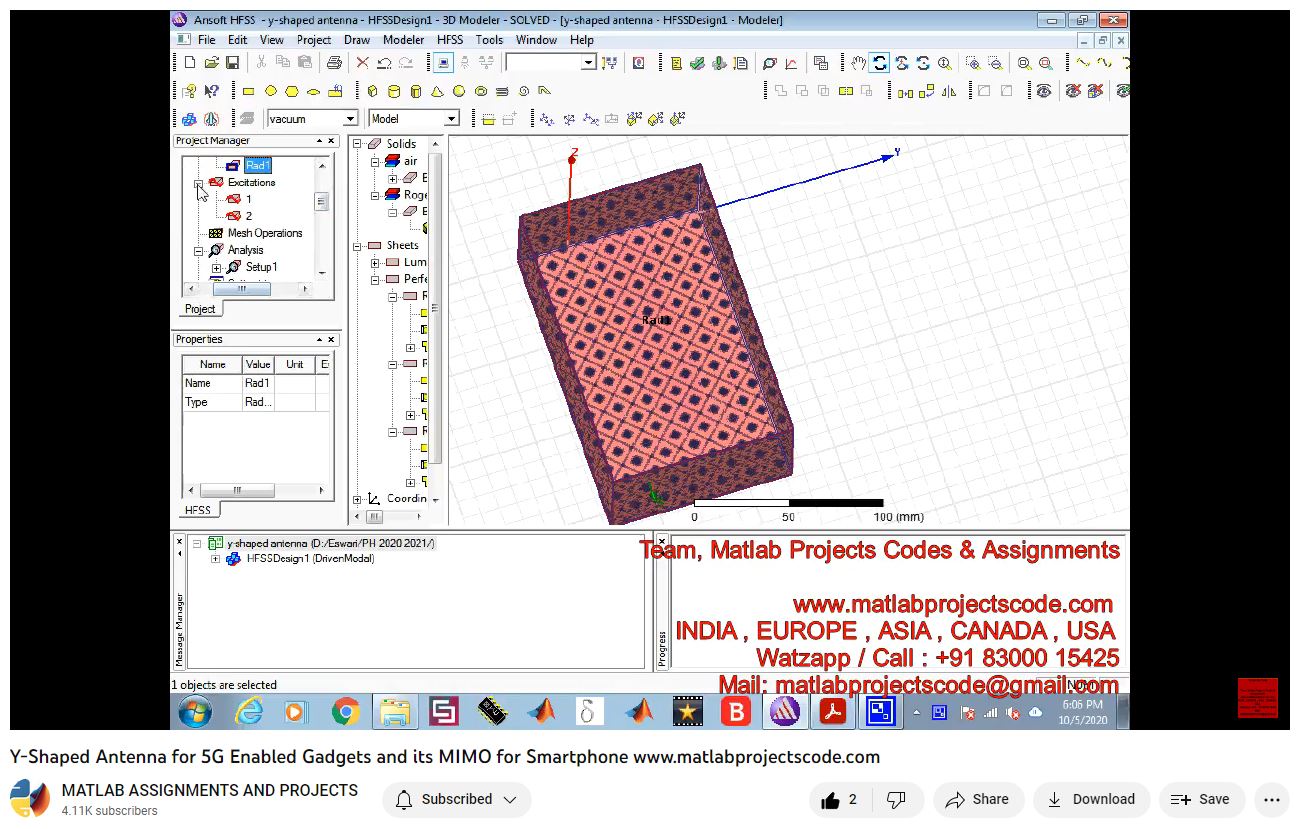Viewport: 1303px width, 829px height.
Task: Click the Save project icon
Action: pyautogui.click(x=232, y=63)
